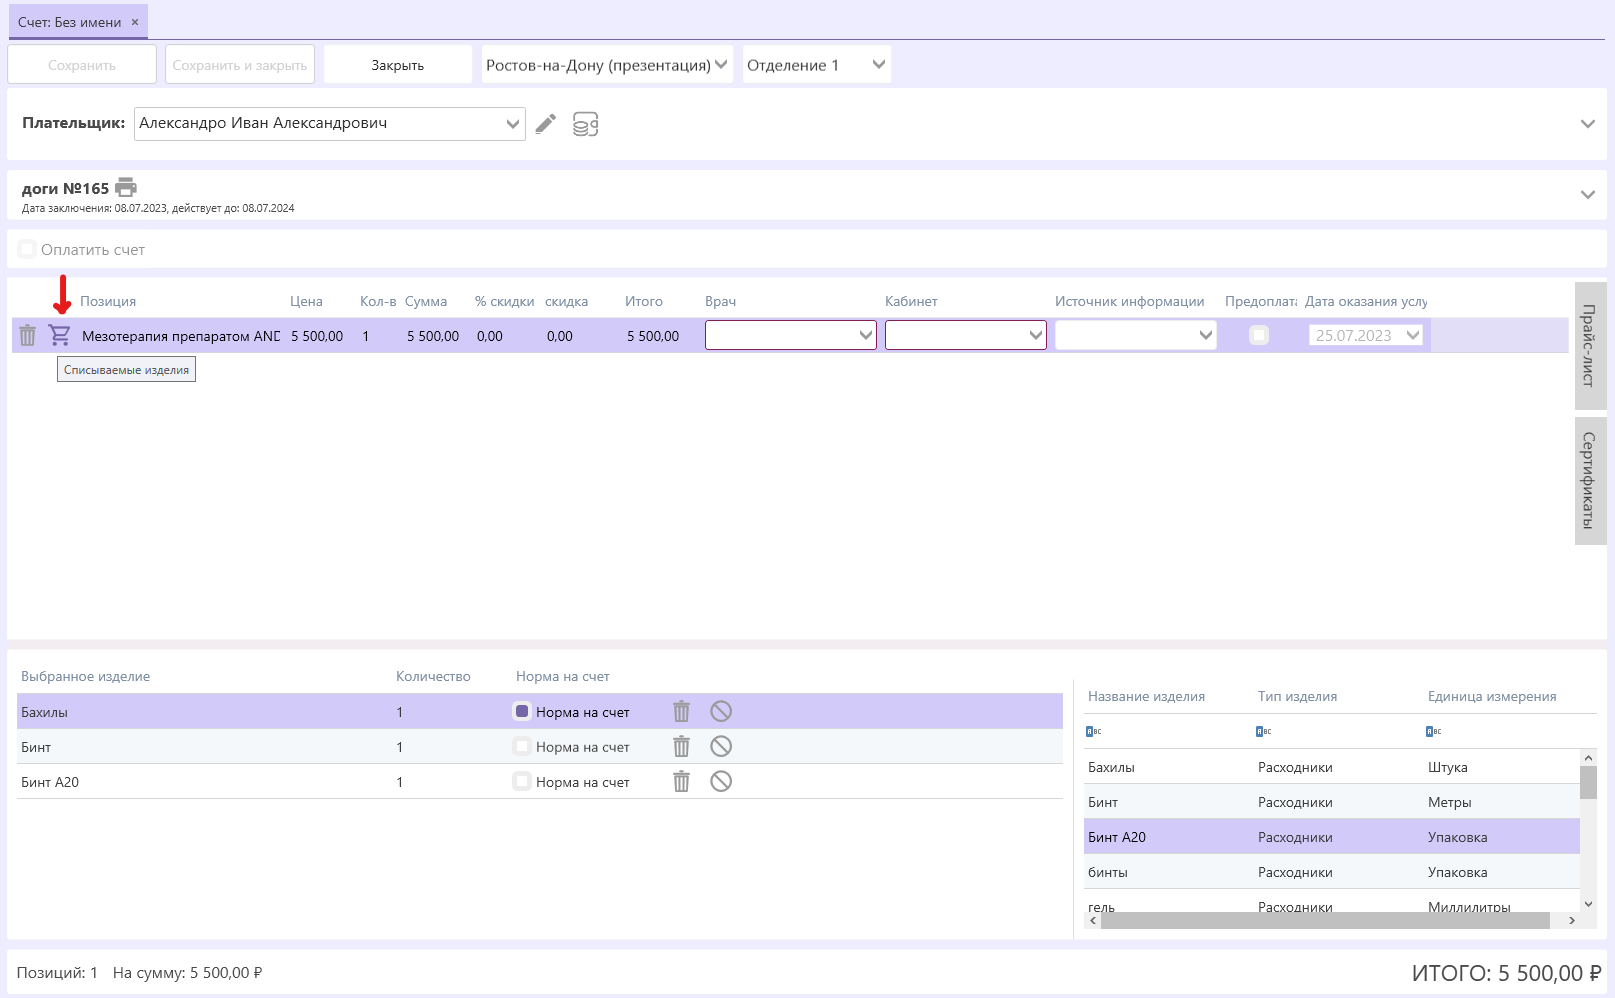Image resolution: width=1615 pixels, height=998 pixels.
Task: Close the Счет: Без имени tab
Action: pyautogui.click(x=135, y=22)
